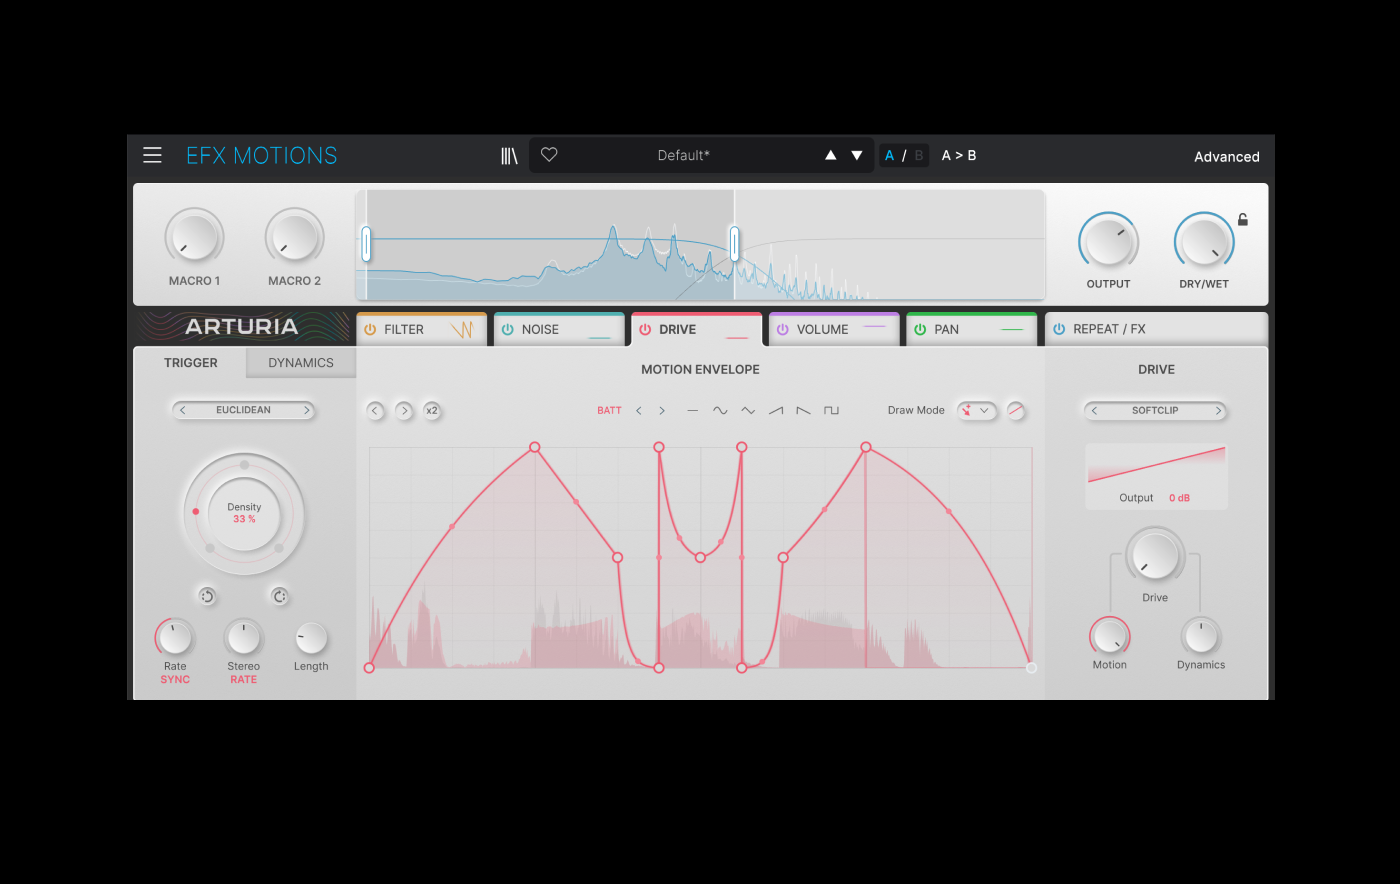The height and width of the screenshot is (884, 1400).
Task: Toggle the VOLUME module power button
Action: point(782,329)
